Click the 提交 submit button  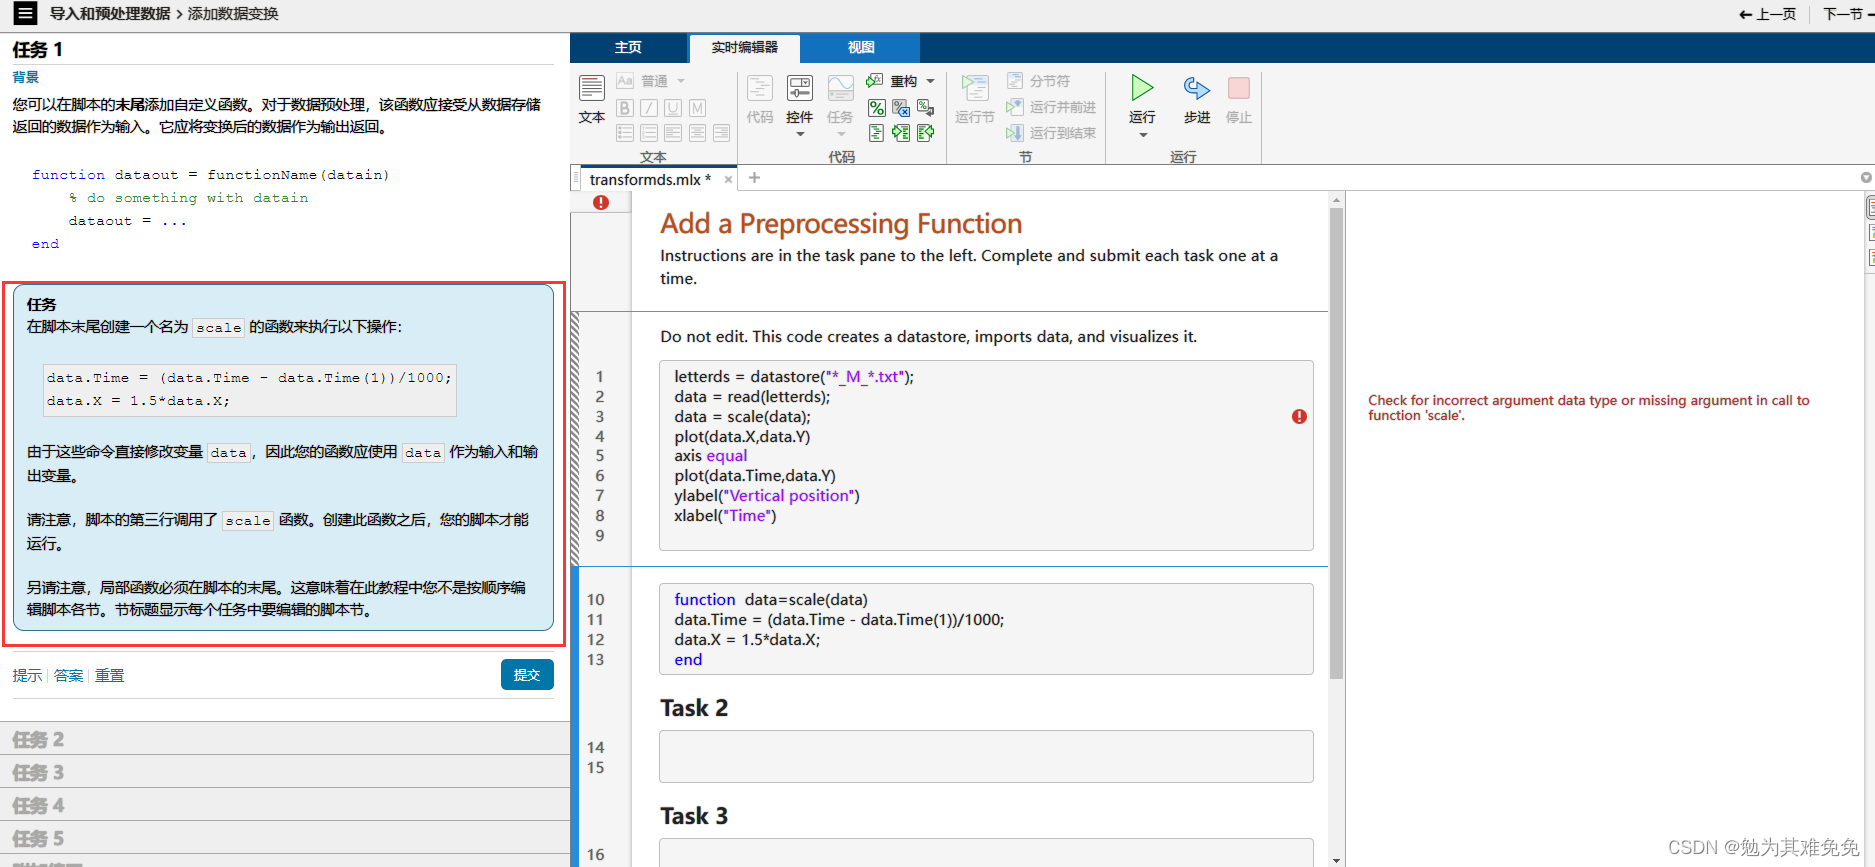pos(527,674)
